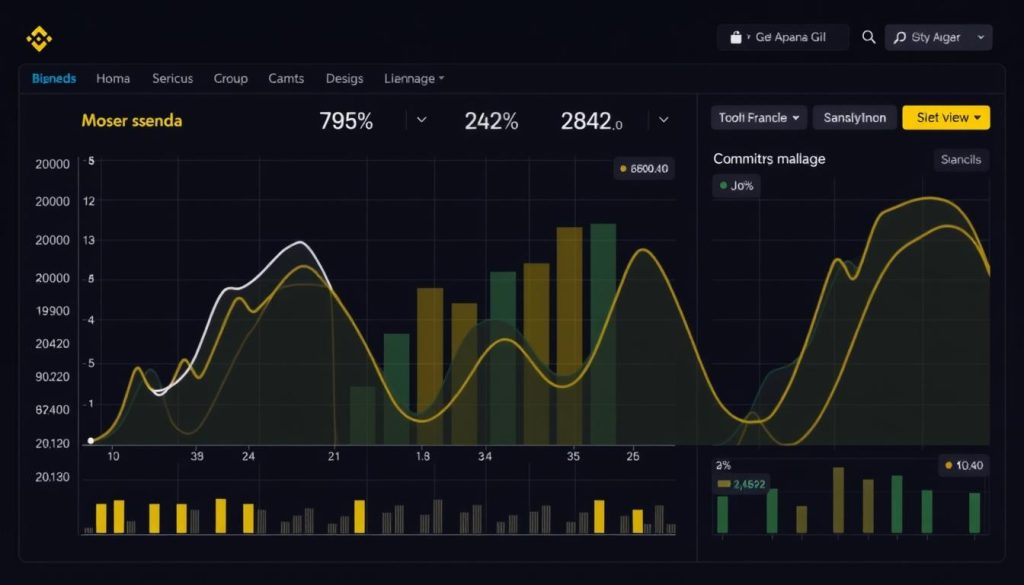
Task: Click the 2,4592 legend label
Action: 741,484
